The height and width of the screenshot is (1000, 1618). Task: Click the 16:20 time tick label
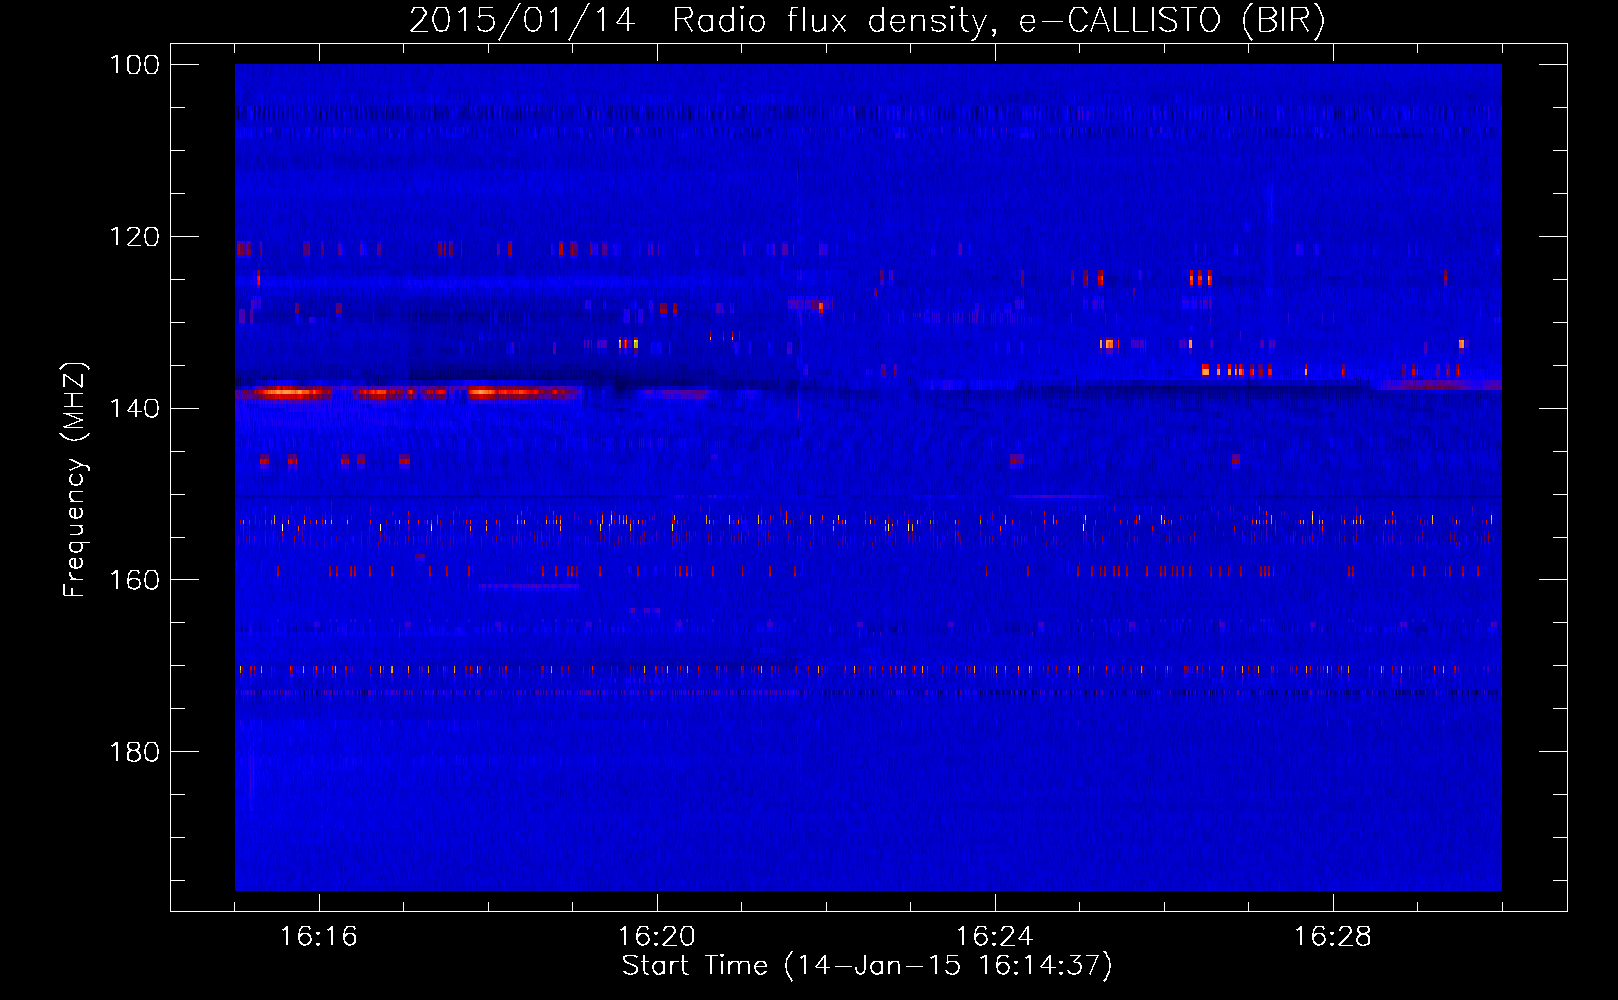click(657, 937)
